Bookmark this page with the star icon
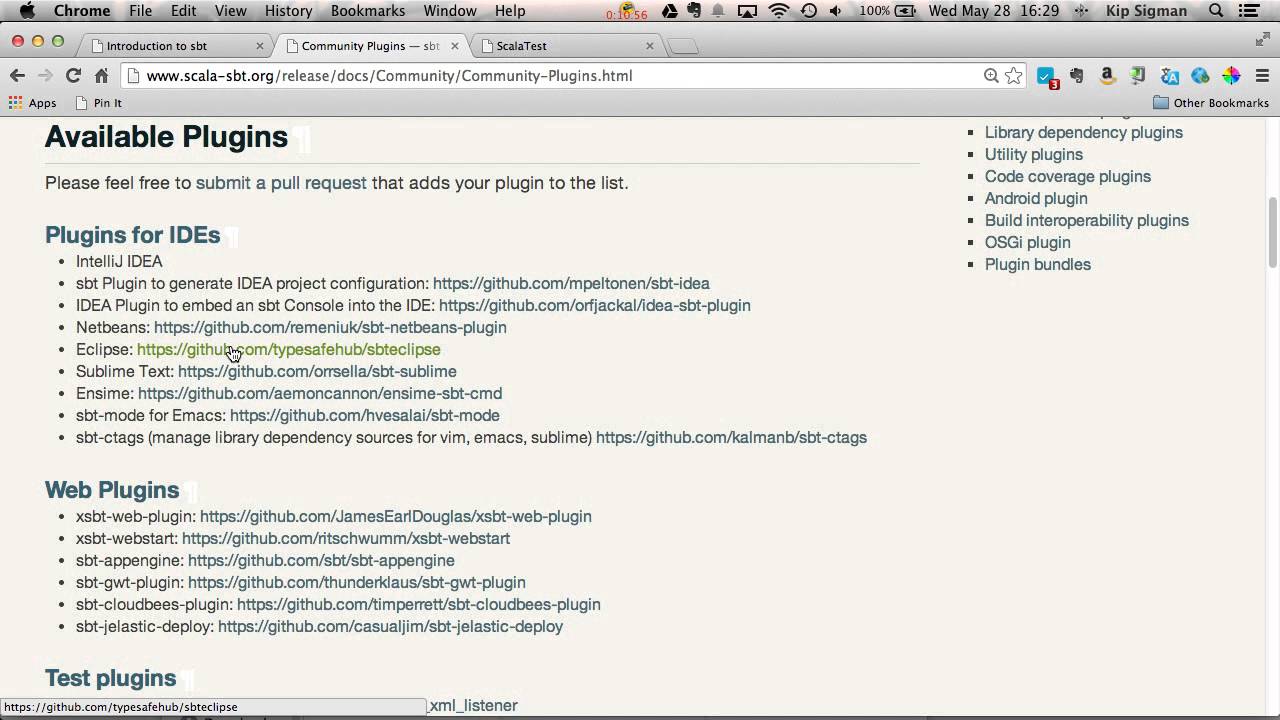 tap(1014, 76)
